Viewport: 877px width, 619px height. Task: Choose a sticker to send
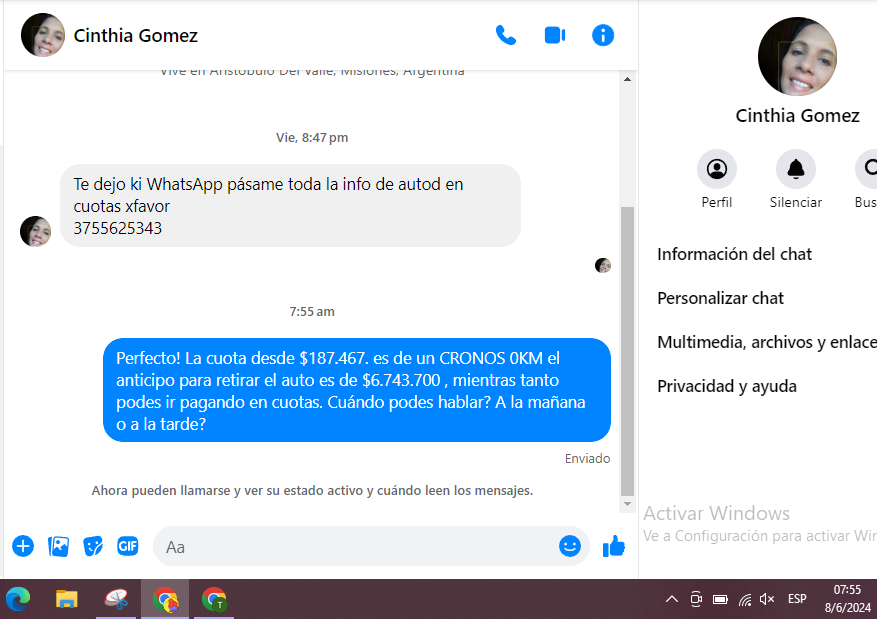tap(93, 546)
